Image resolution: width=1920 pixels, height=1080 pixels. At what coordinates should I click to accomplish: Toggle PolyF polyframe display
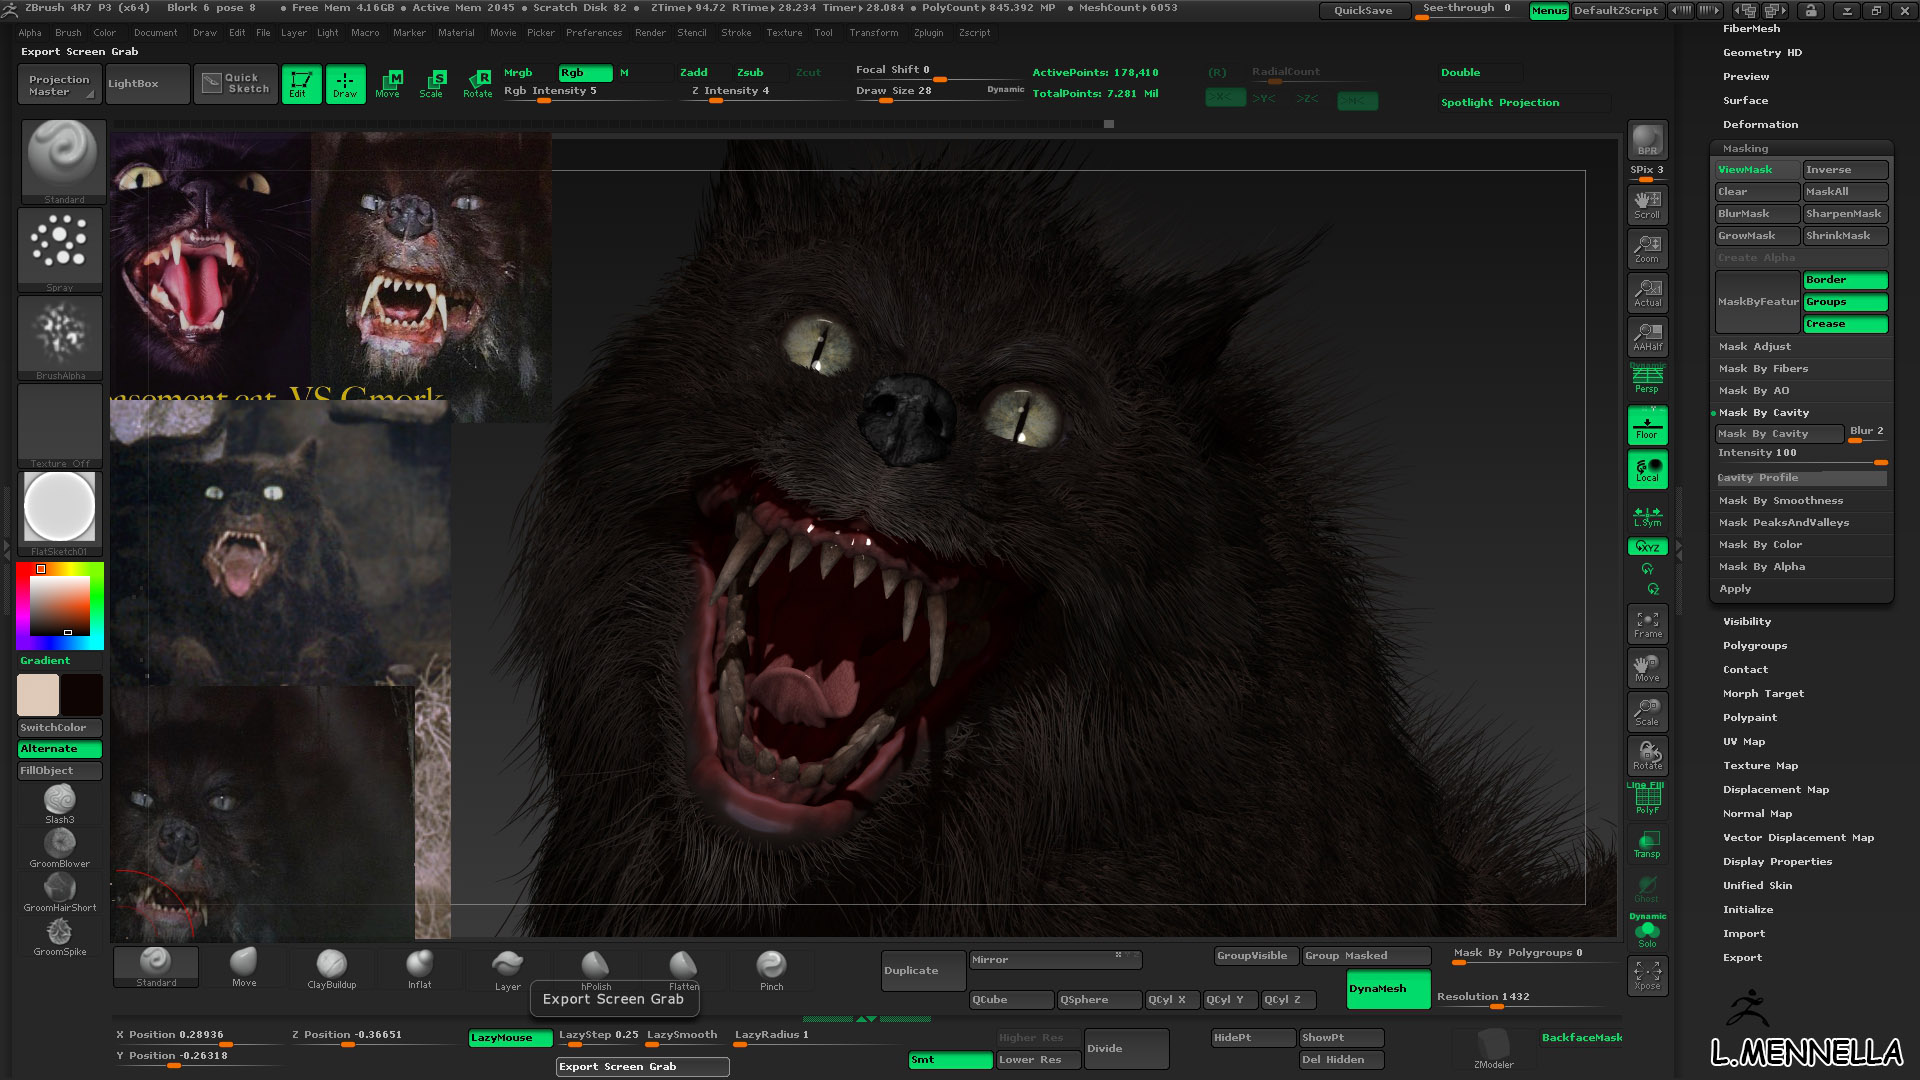click(x=1647, y=800)
